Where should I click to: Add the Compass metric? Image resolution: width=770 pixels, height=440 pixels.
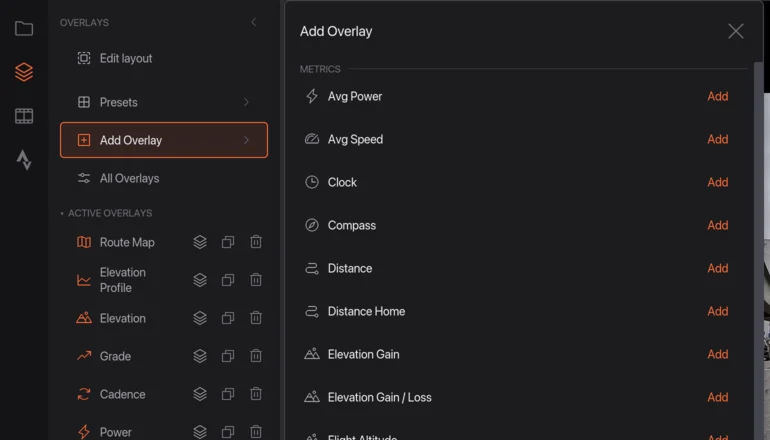[717, 225]
